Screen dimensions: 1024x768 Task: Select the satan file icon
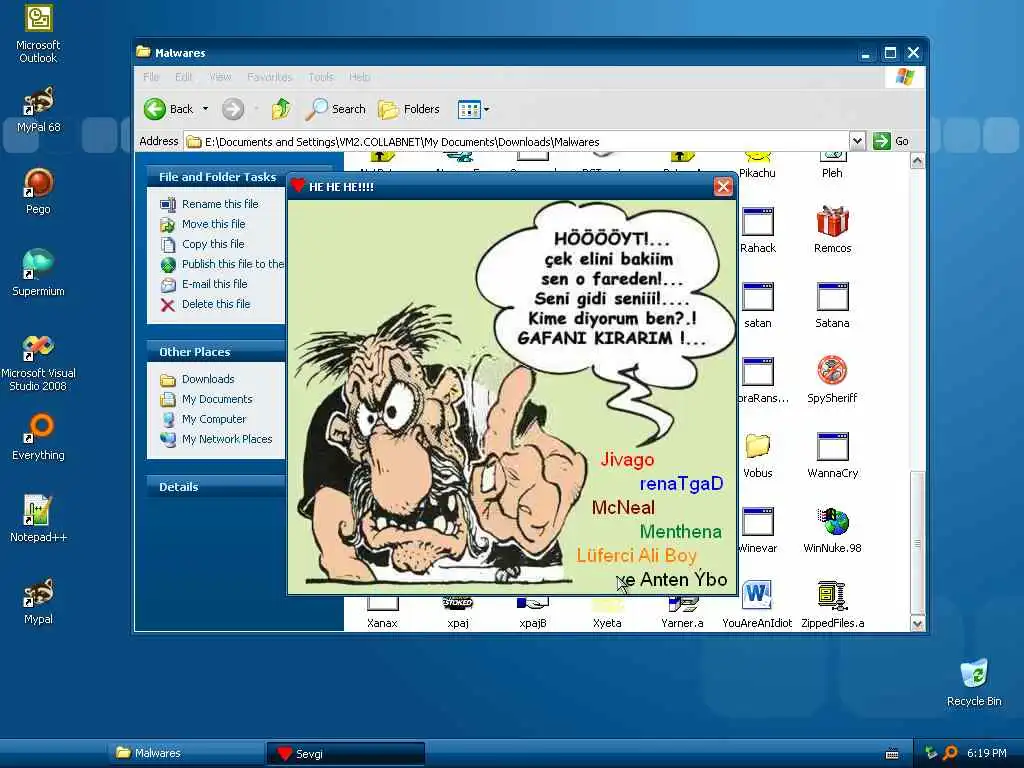[x=758, y=304]
